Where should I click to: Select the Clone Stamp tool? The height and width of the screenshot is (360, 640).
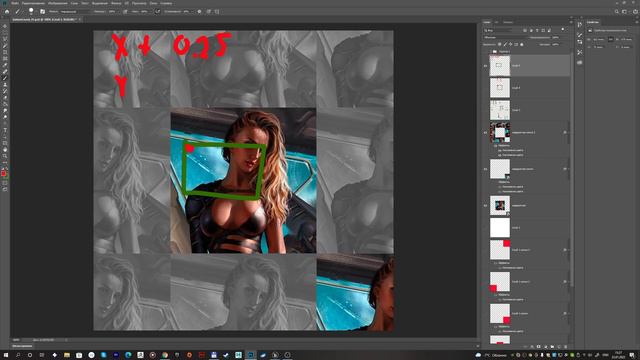[5, 84]
